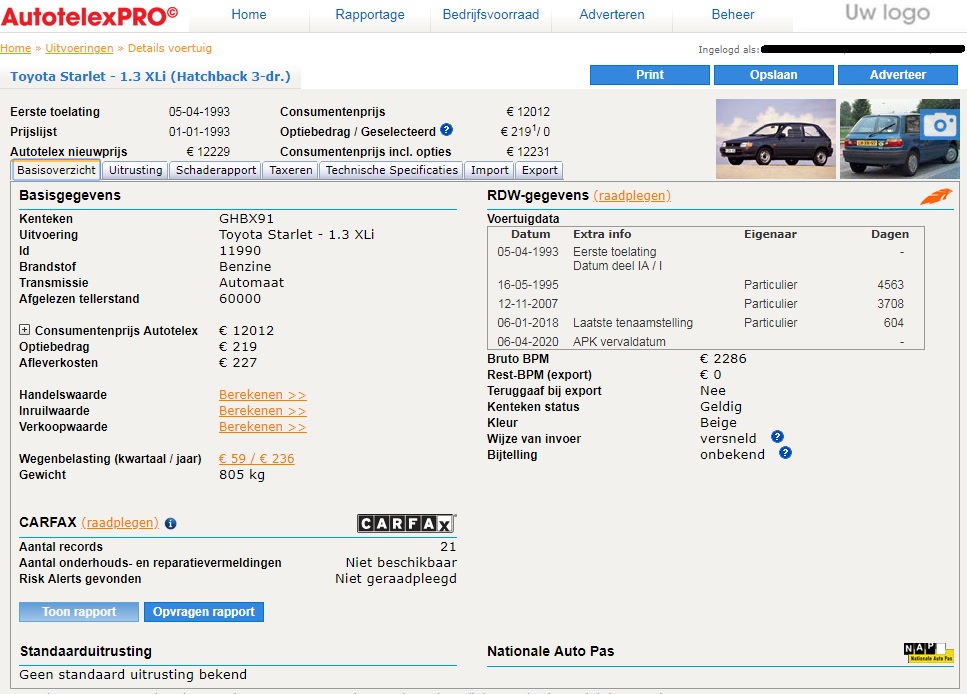
Task: View the first Toyota Starlet side photo
Action: (775, 138)
